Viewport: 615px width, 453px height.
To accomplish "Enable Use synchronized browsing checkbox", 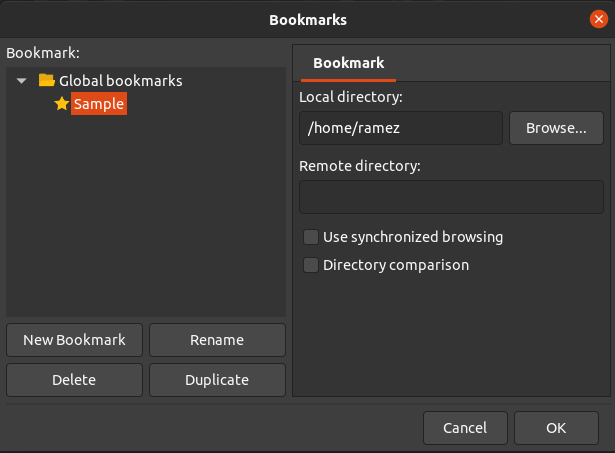I will [311, 237].
